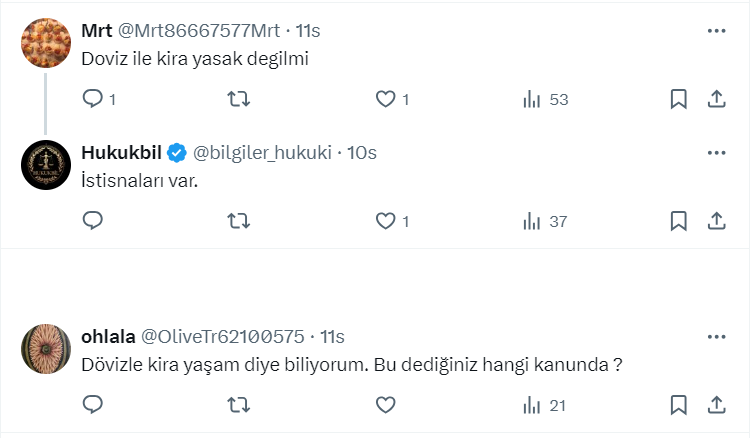This screenshot has height=438, width=753.
Task: Reply to Mrt's tweet about doviz kira
Action: pos(93,99)
